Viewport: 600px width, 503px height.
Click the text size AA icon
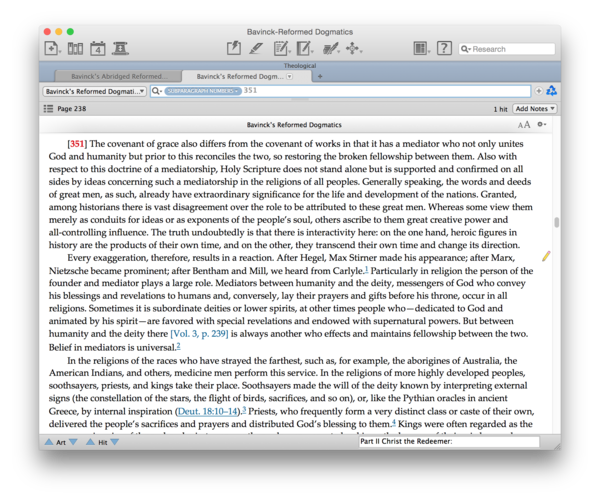(x=524, y=125)
